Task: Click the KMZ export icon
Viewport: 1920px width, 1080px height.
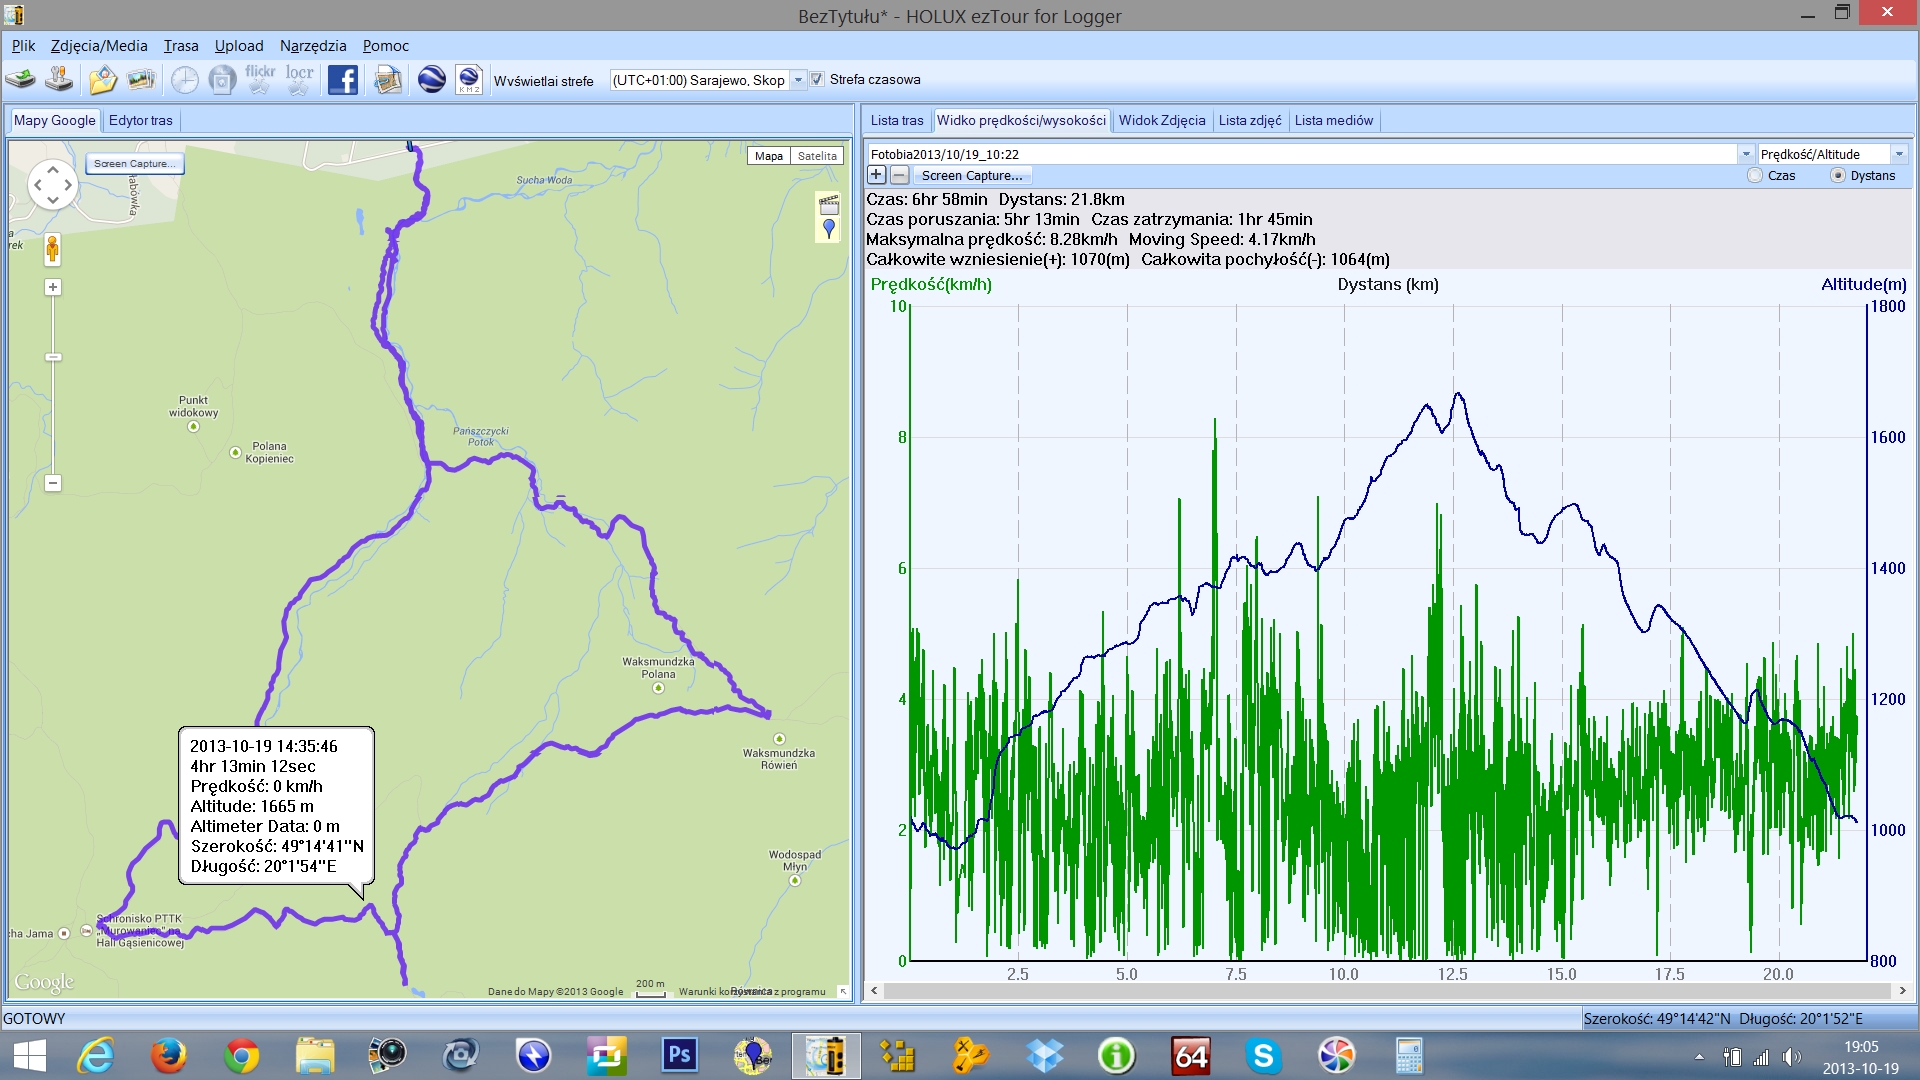Action: click(x=469, y=80)
